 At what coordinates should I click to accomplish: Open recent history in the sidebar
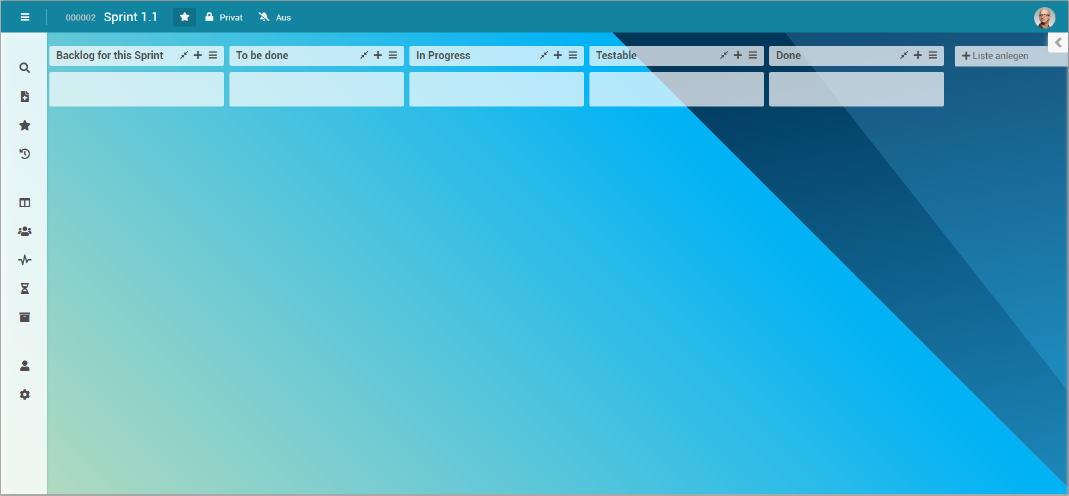pyautogui.click(x=25, y=154)
